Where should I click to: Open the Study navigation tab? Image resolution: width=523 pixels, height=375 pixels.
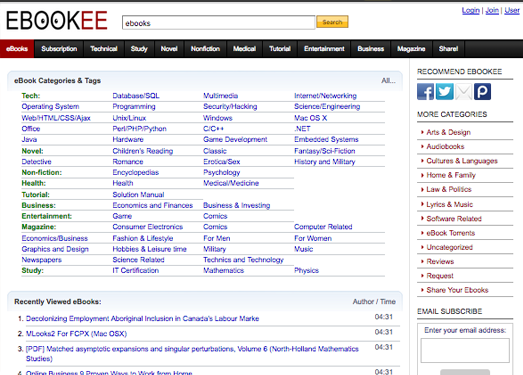coord(139,49)
